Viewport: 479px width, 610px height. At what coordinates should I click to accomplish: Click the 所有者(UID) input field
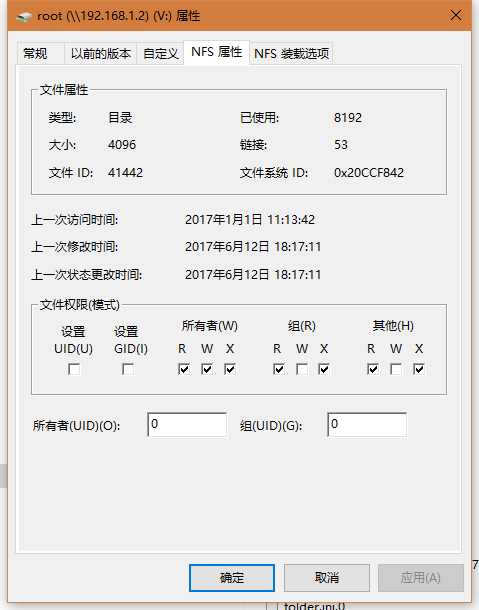pos(187,424)
